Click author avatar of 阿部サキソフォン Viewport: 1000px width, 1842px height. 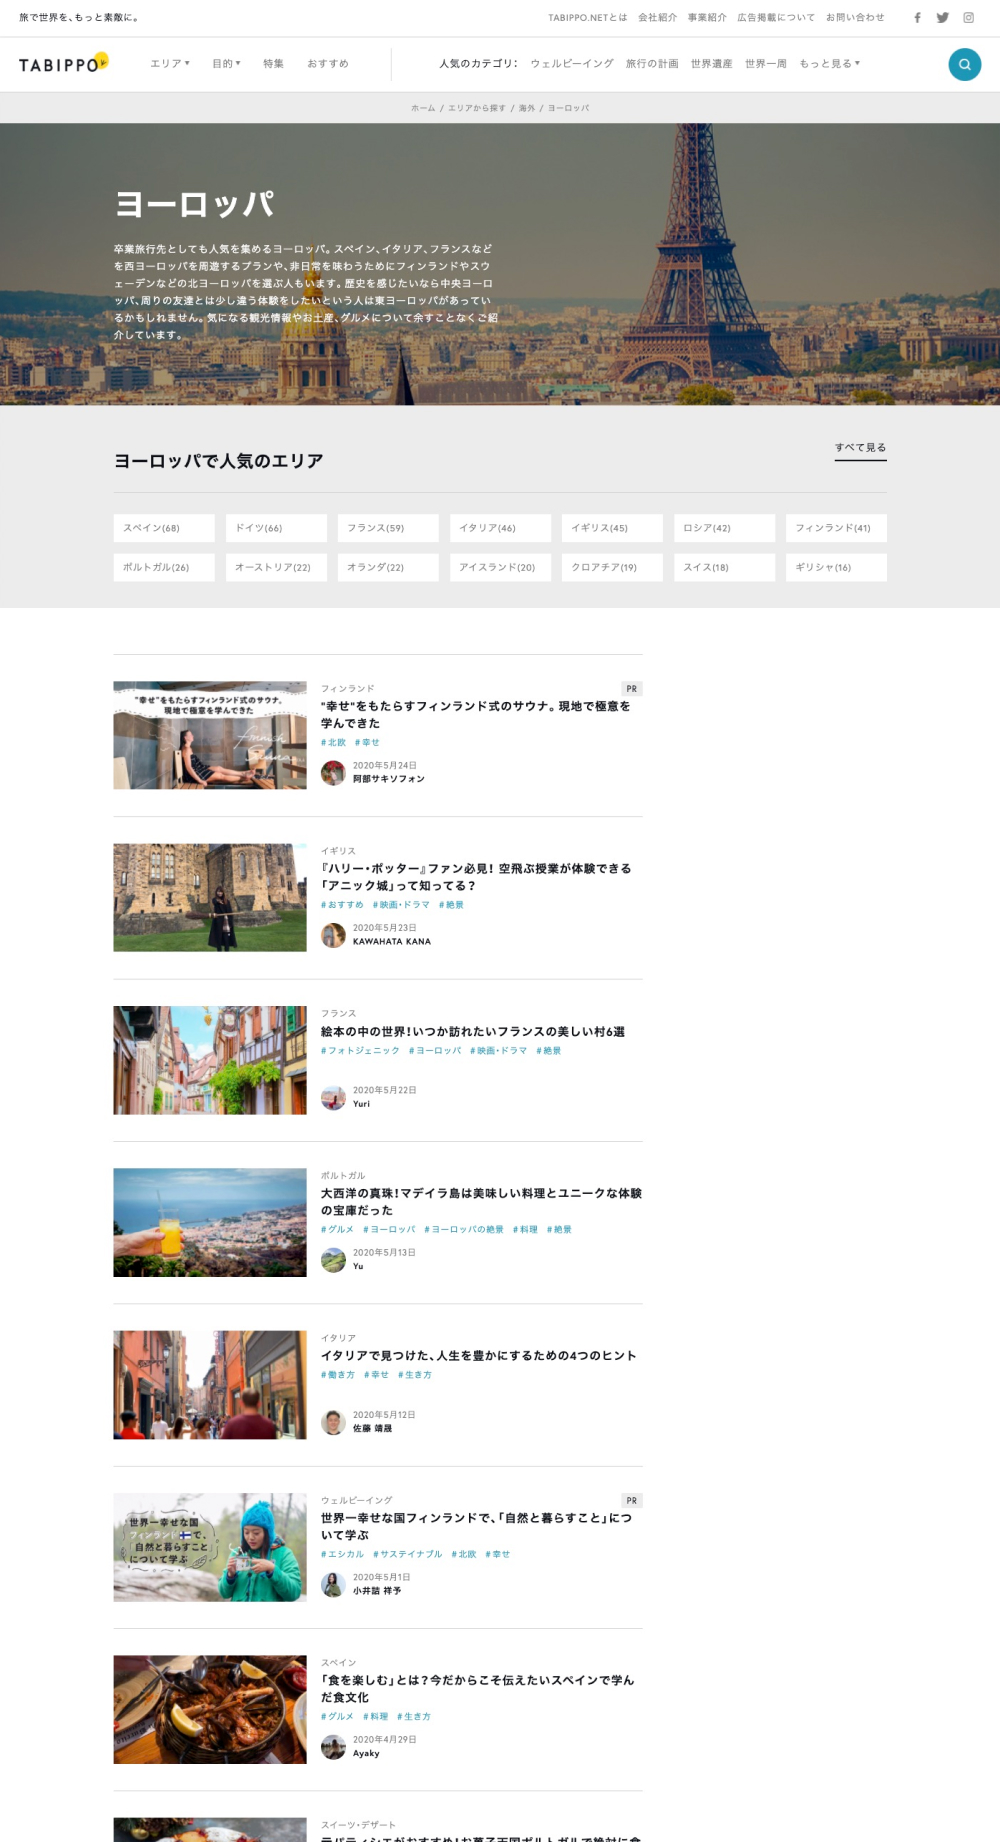tap(333, 772)
